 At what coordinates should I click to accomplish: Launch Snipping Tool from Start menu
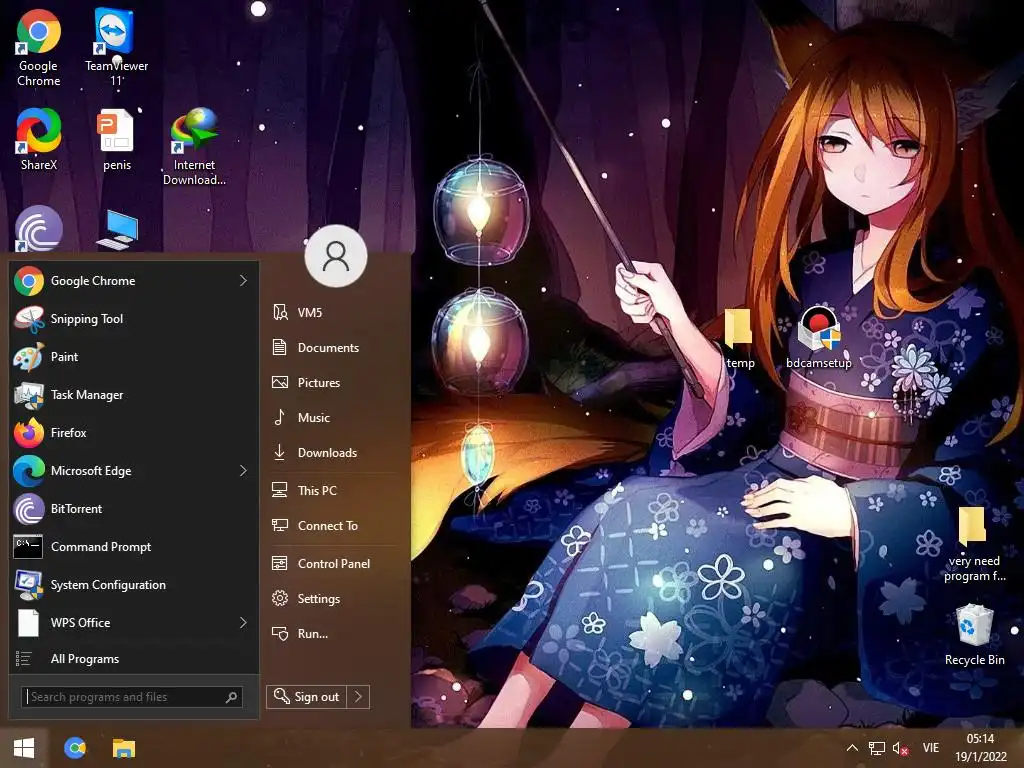tap(135, 319)
